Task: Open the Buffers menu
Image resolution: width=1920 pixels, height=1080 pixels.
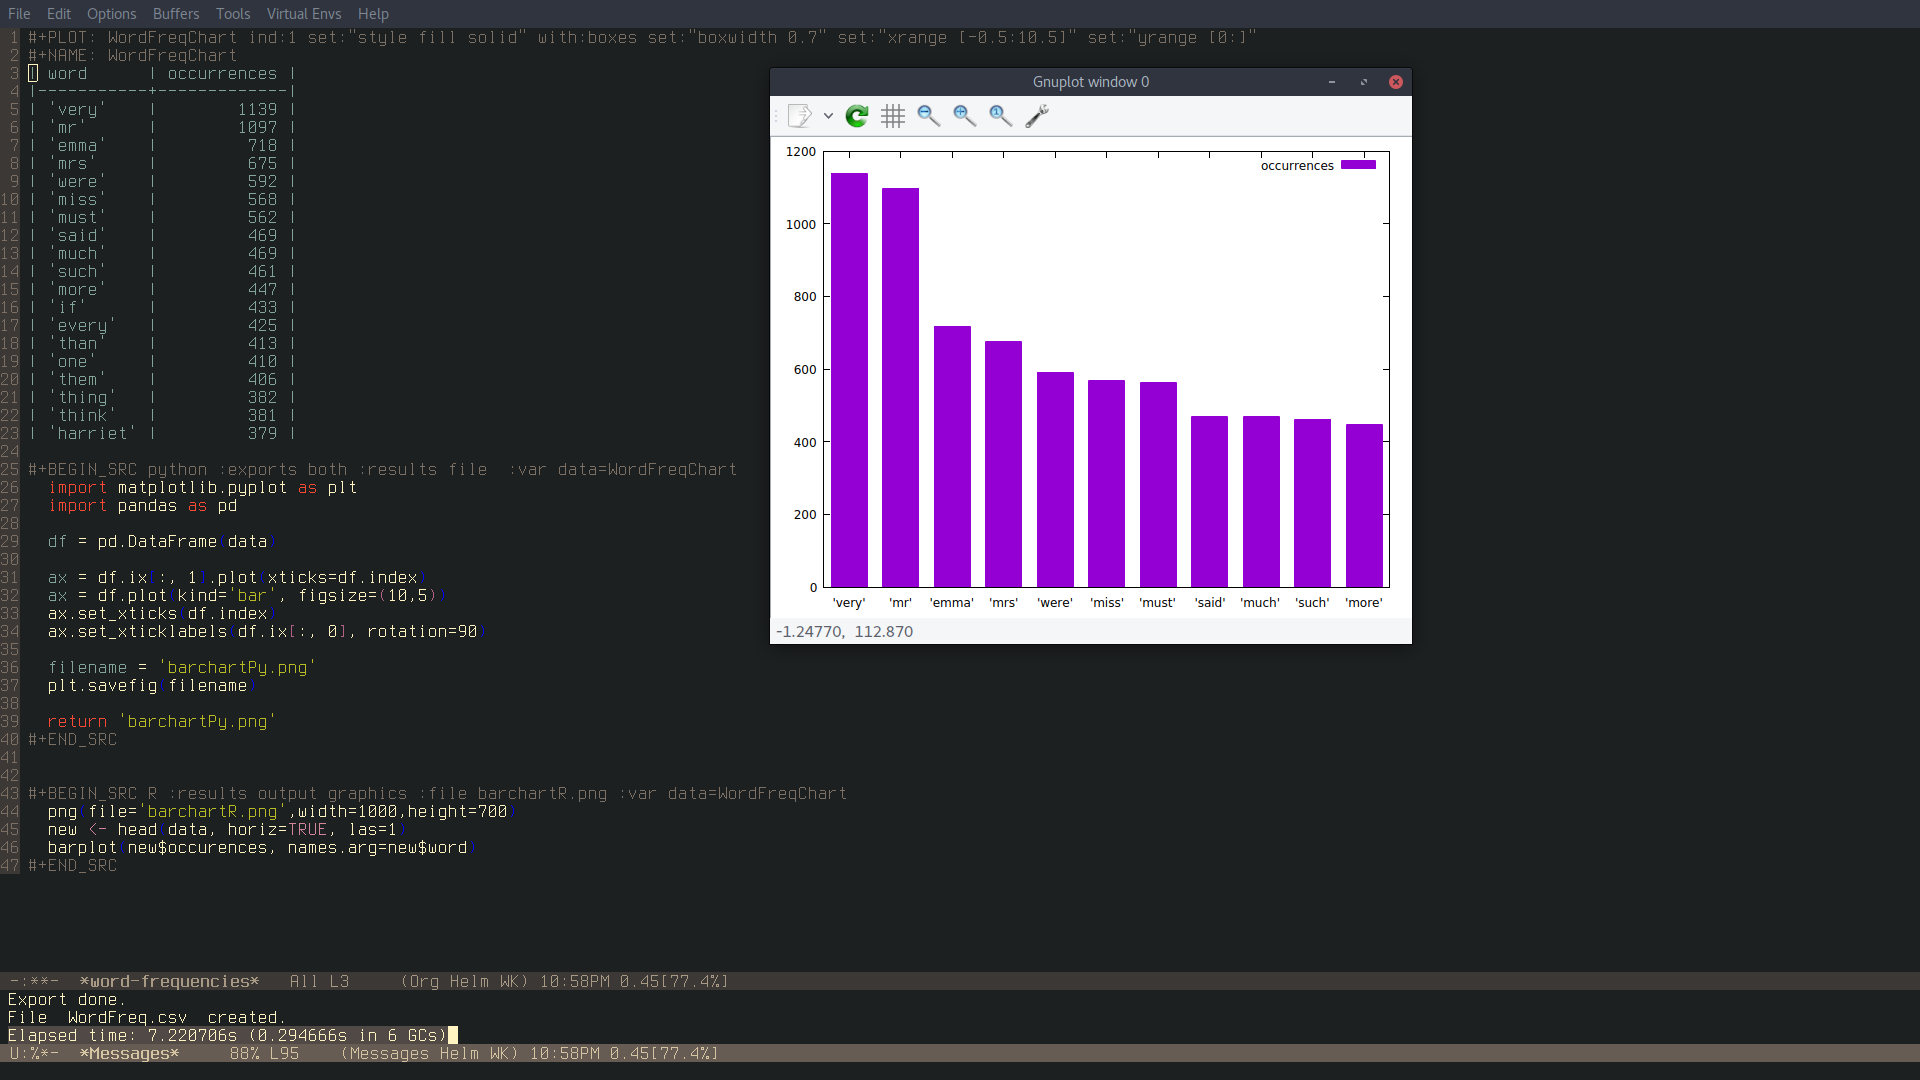Action: coord(176,14)
